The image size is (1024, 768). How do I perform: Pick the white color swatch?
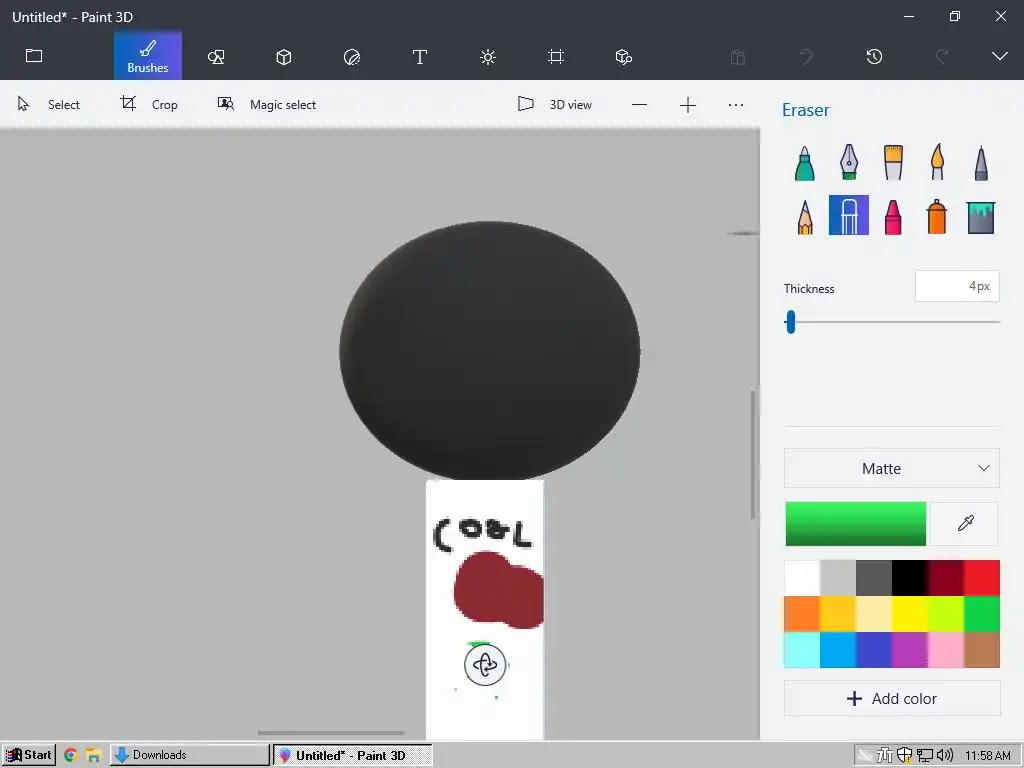point(802,578)
